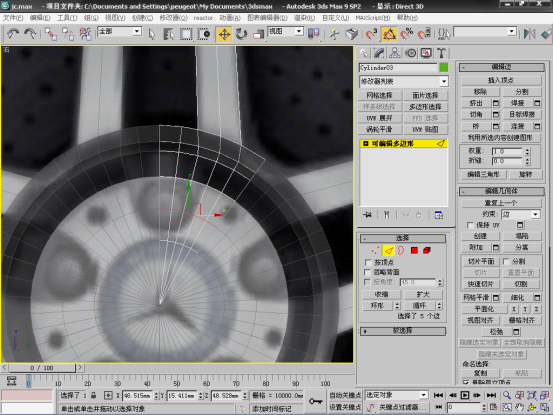The height and width of the screenshot is (415, 553).
Task: Open the 修改器列表 dropdown
Action: [404, 81]
